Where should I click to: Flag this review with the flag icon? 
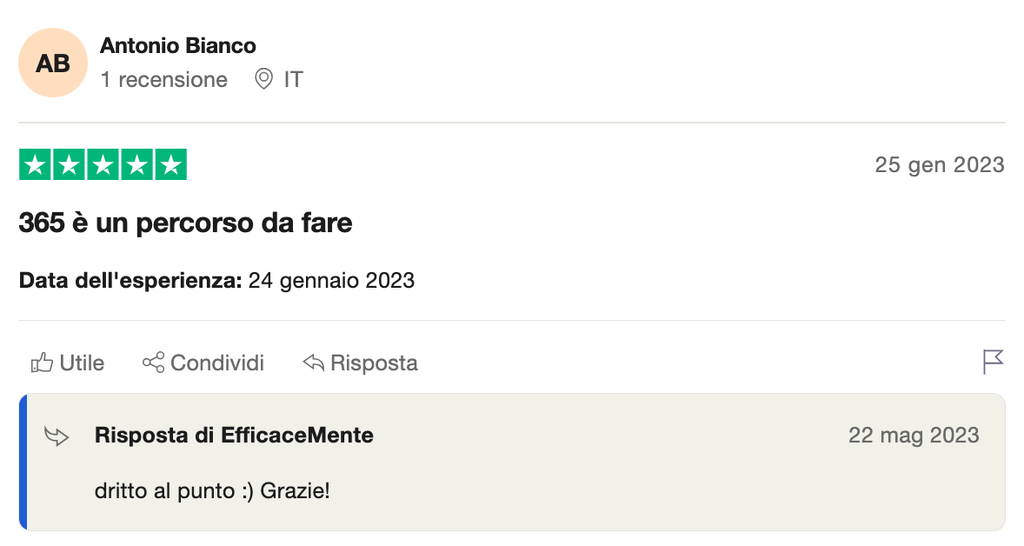[993, 361]
